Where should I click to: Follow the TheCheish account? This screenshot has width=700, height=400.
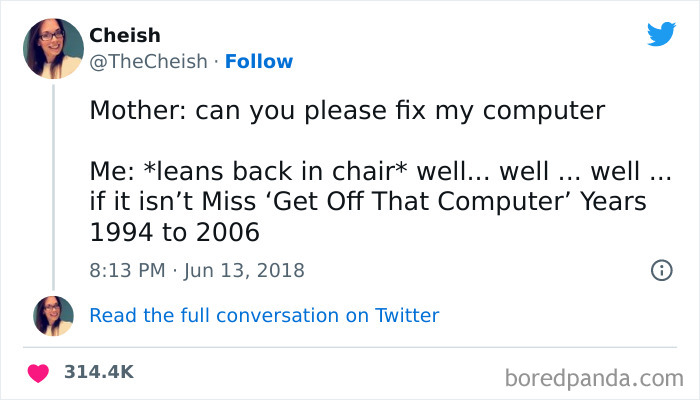[x=259, y=62]
